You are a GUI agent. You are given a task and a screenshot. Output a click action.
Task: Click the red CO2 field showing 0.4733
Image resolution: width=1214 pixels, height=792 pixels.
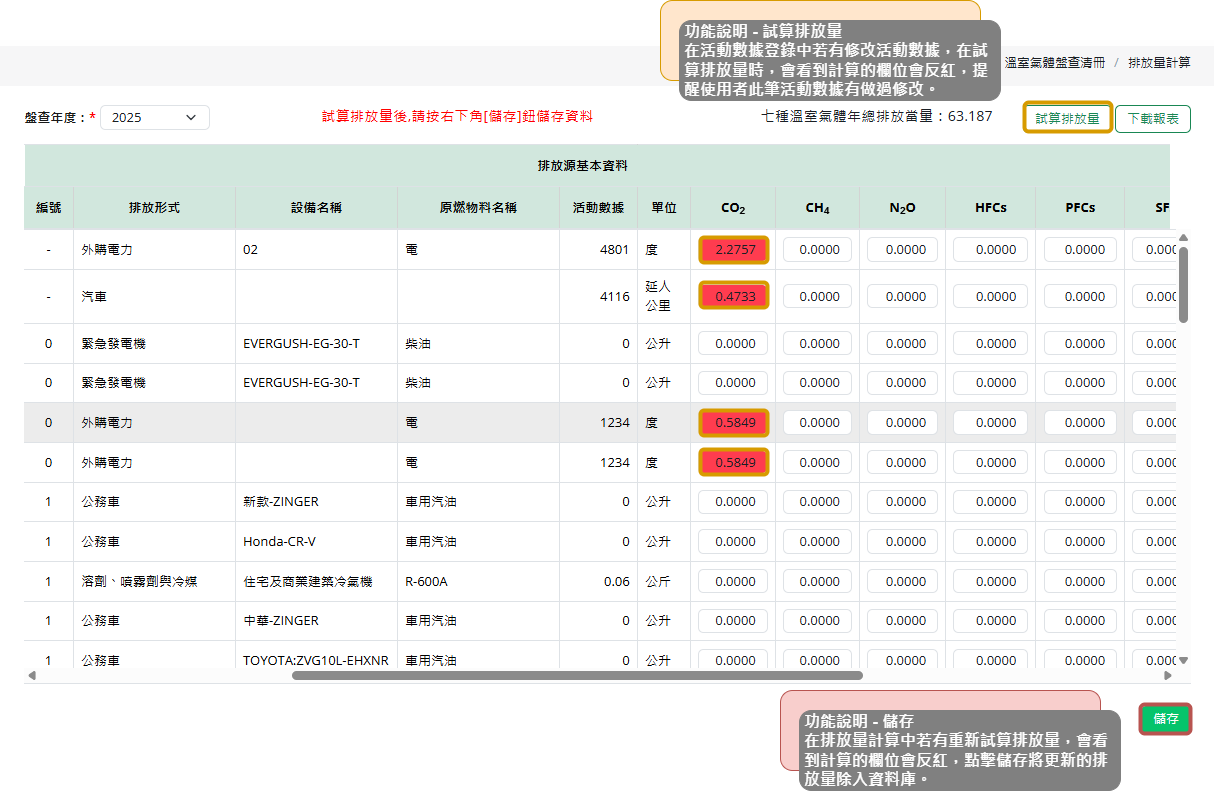tap(734, 296)
